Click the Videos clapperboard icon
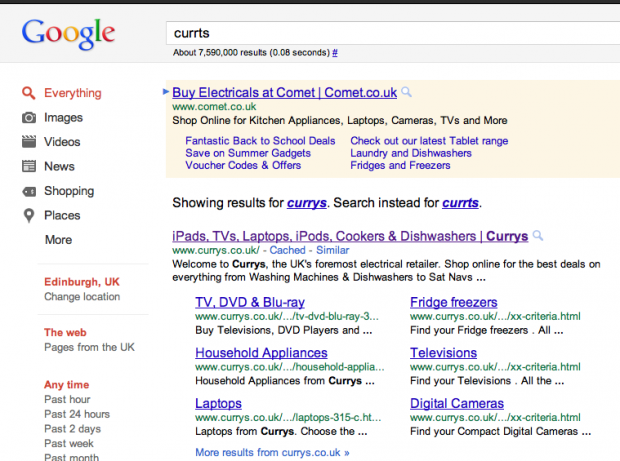 28,142
